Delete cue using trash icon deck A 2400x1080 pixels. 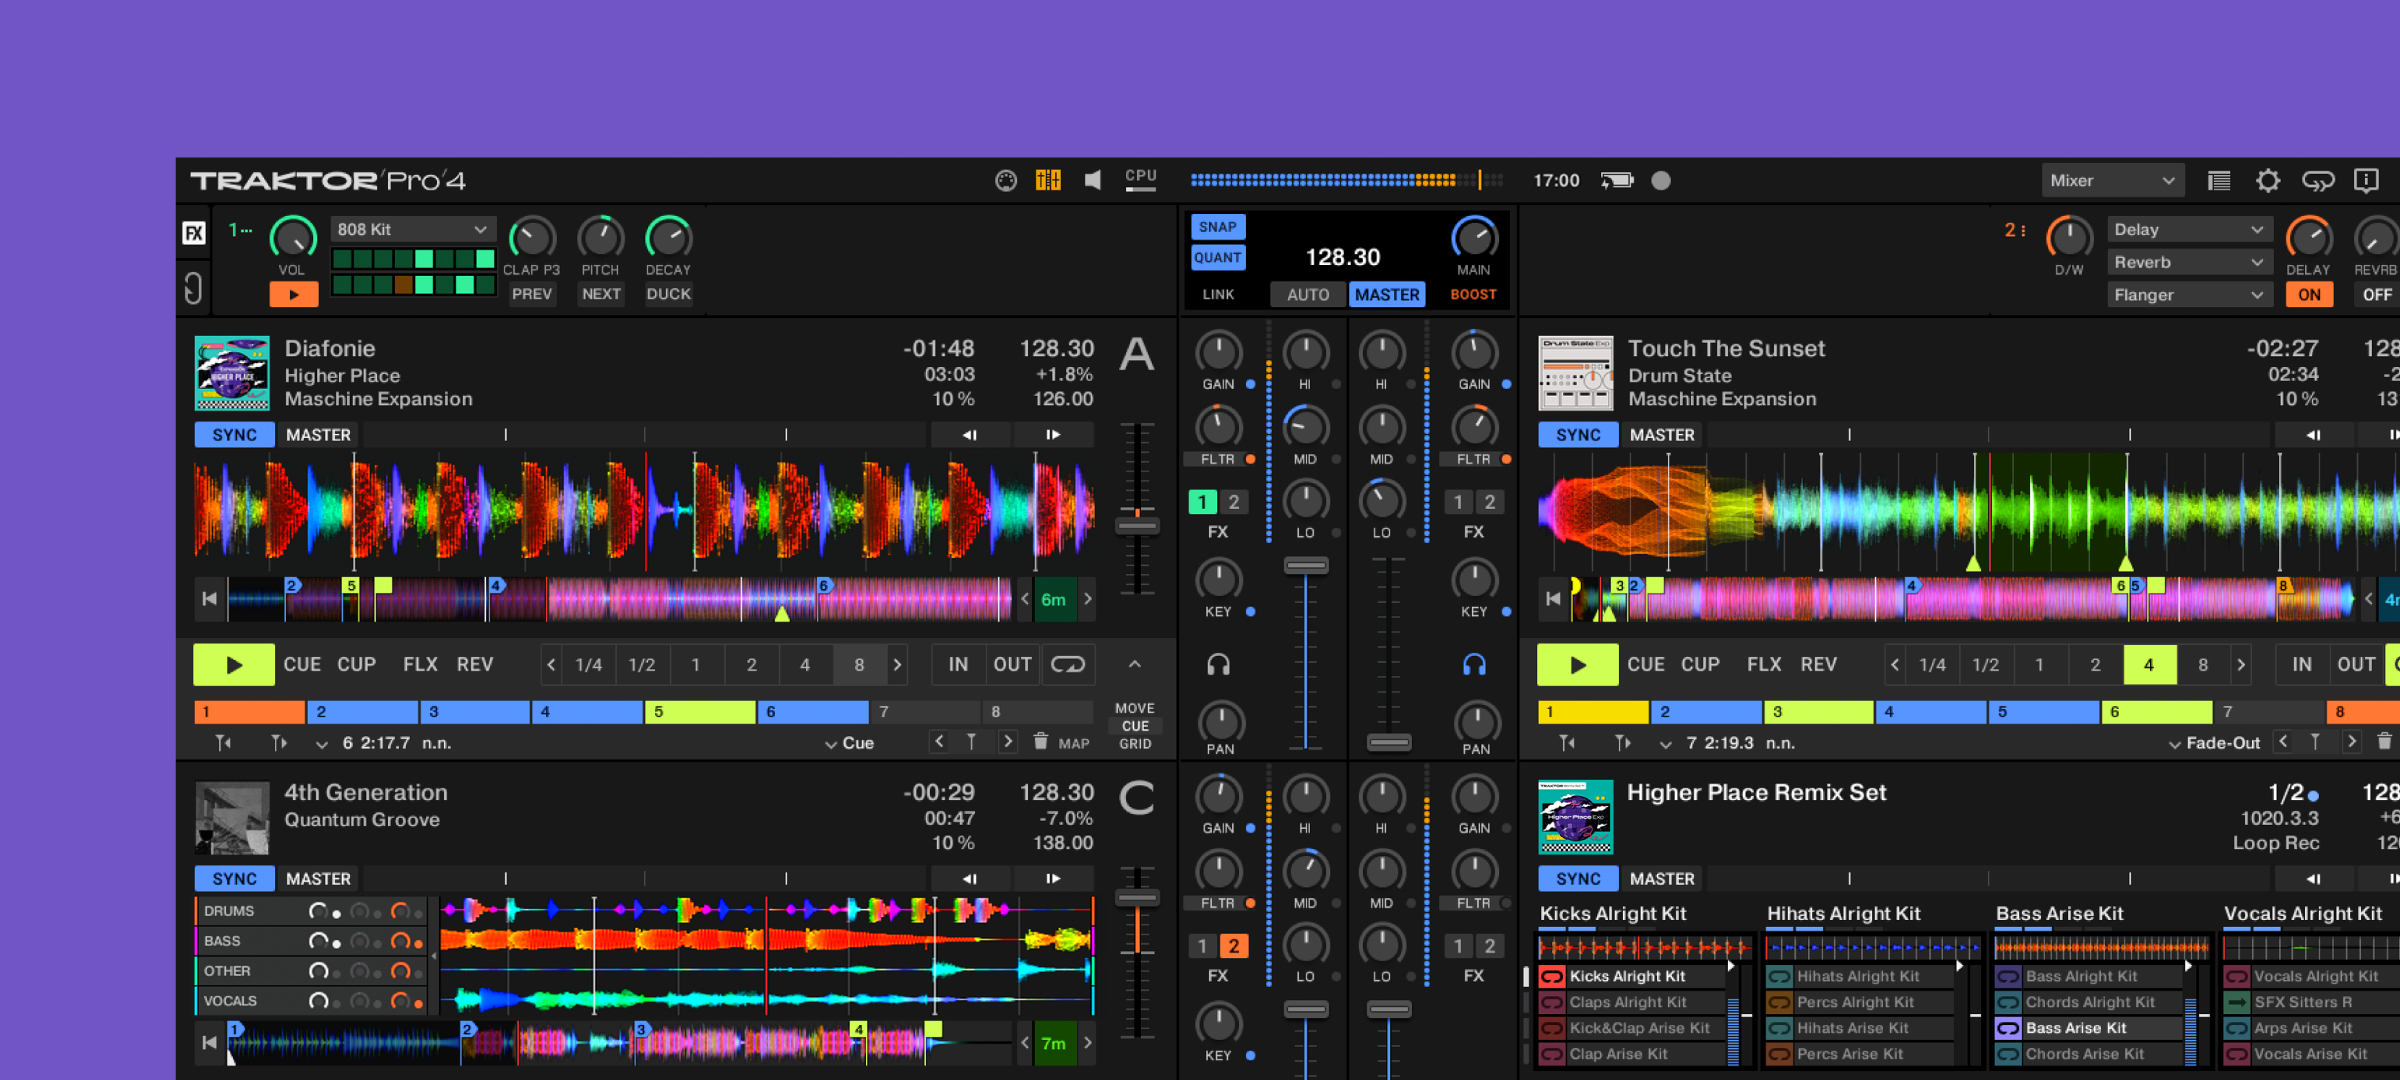pyautogui.click(x=1041, y=742)
